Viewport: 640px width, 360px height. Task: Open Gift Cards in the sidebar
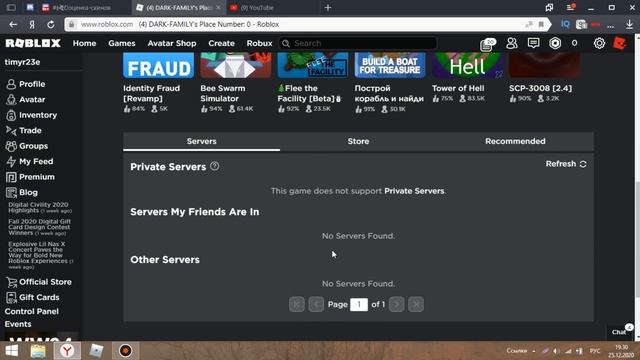[x=33, y=298]
